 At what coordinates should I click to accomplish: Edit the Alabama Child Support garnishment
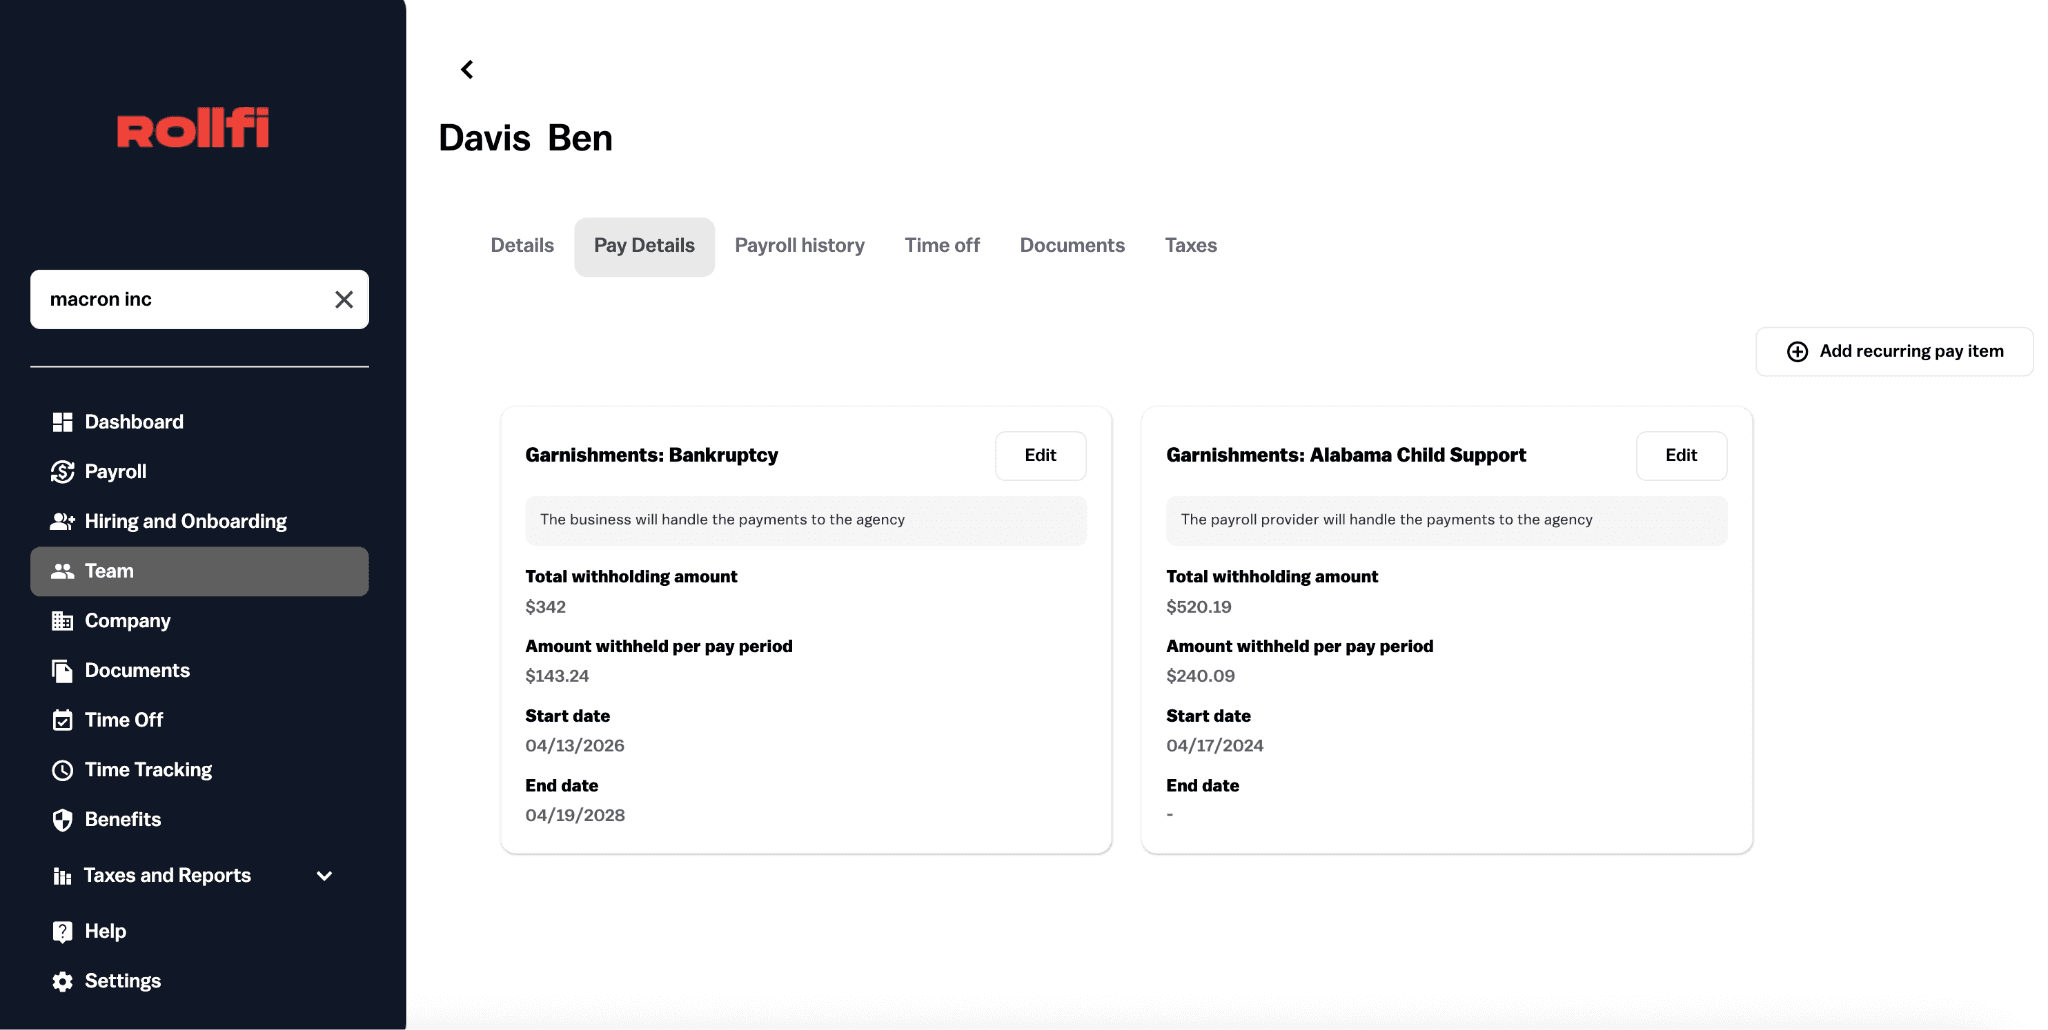(x=1681, y=456)
